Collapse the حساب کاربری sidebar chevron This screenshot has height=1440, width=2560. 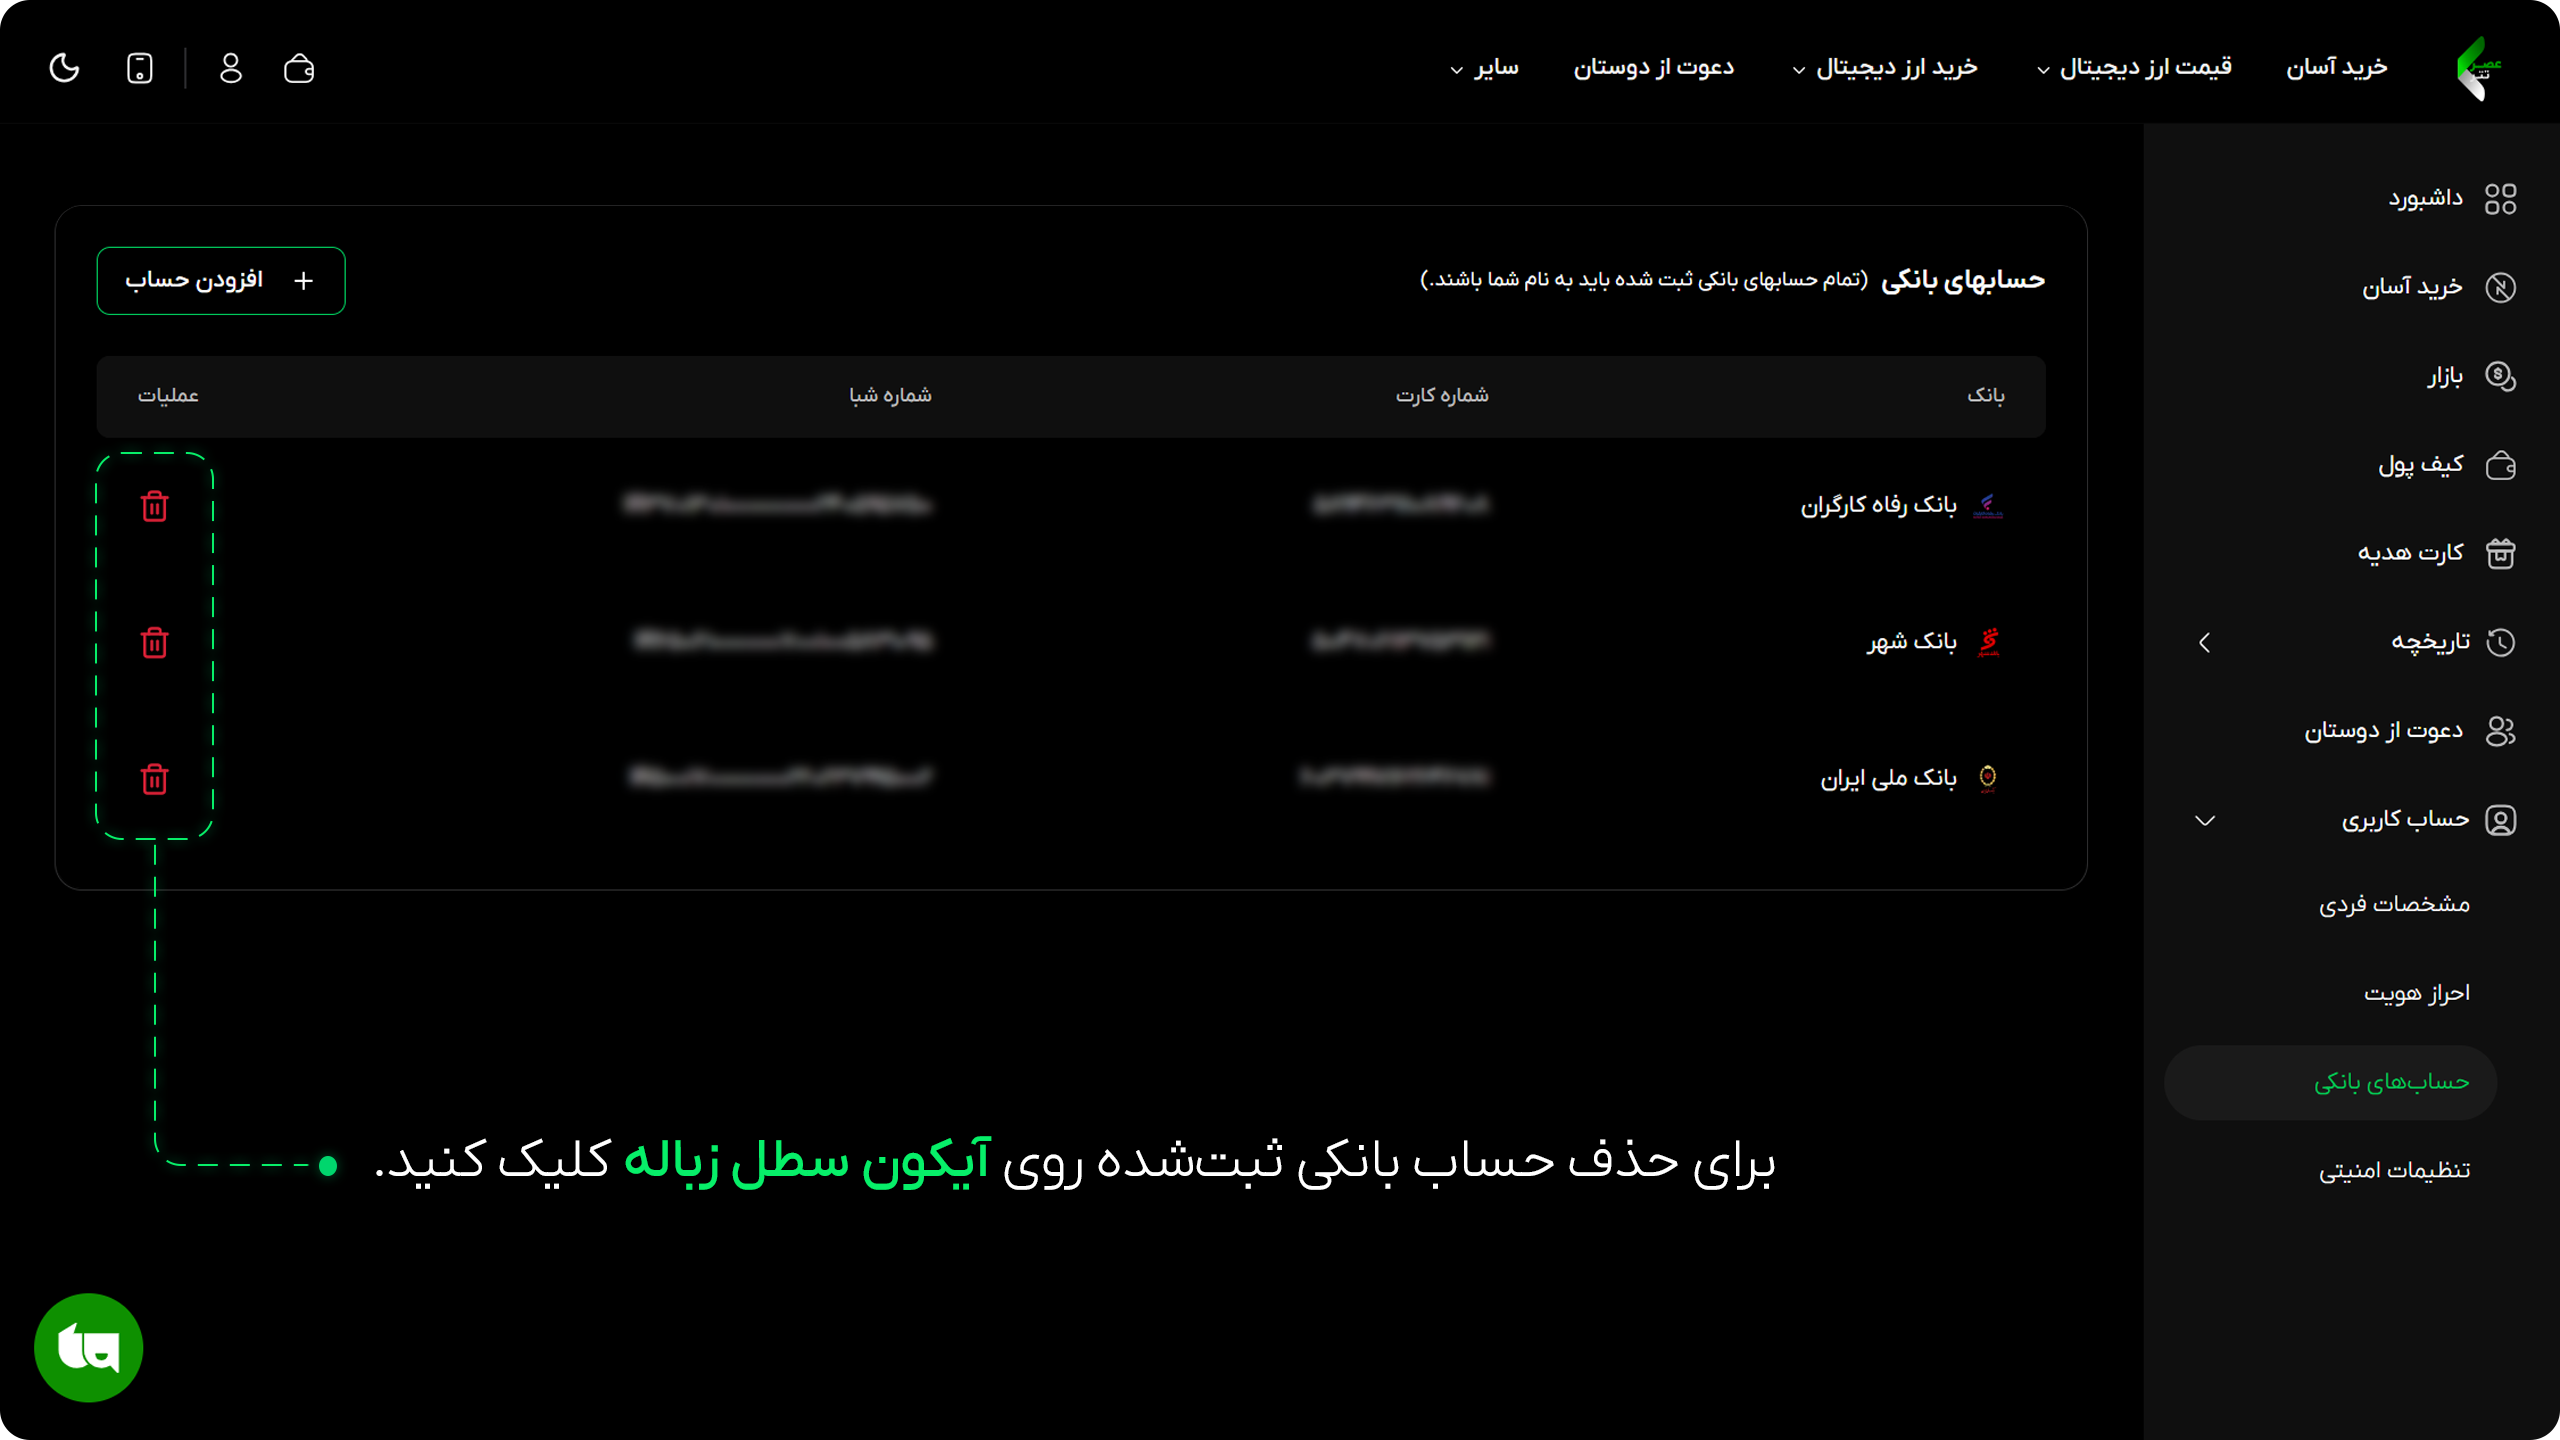click(x=2205, y=820)
